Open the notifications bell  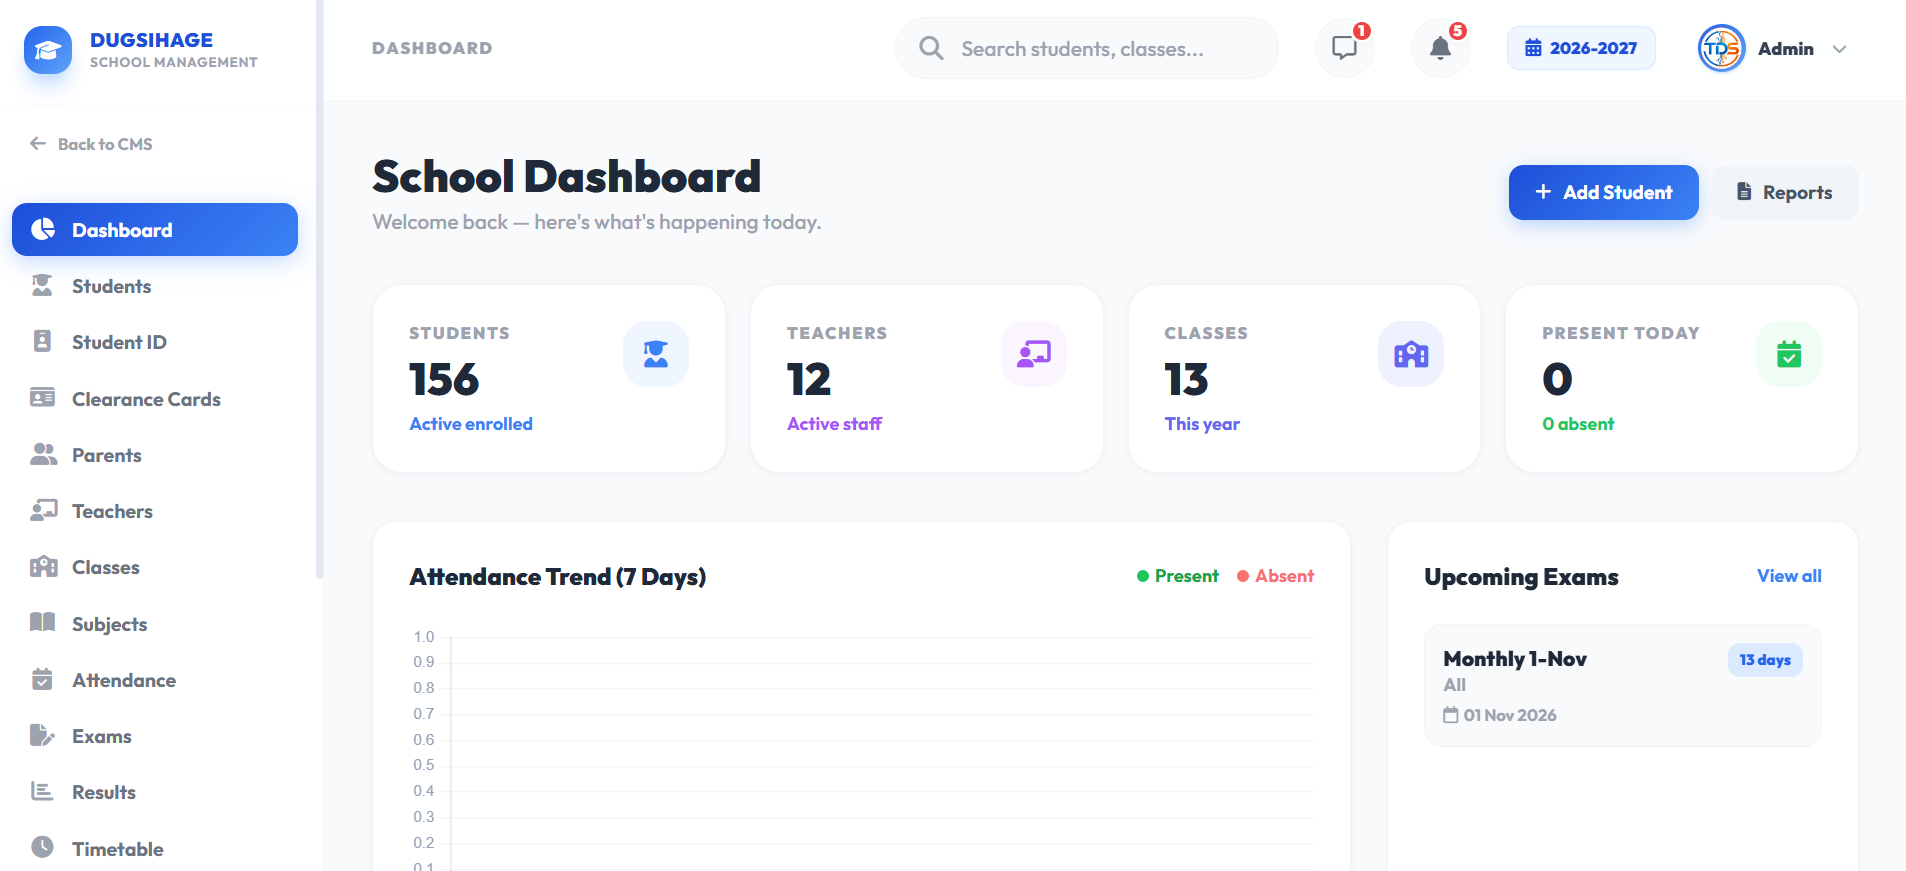pyautogui.click(x=1440, y=48)
